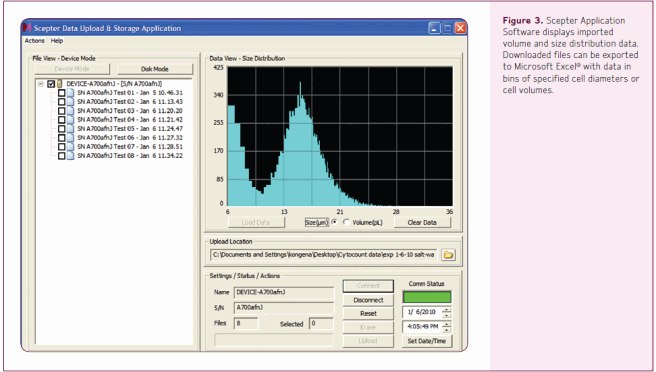This screenshot has height=372, width=656.
Task: Click the Scepter app title bar icon
Action: [x=27, y=28]
